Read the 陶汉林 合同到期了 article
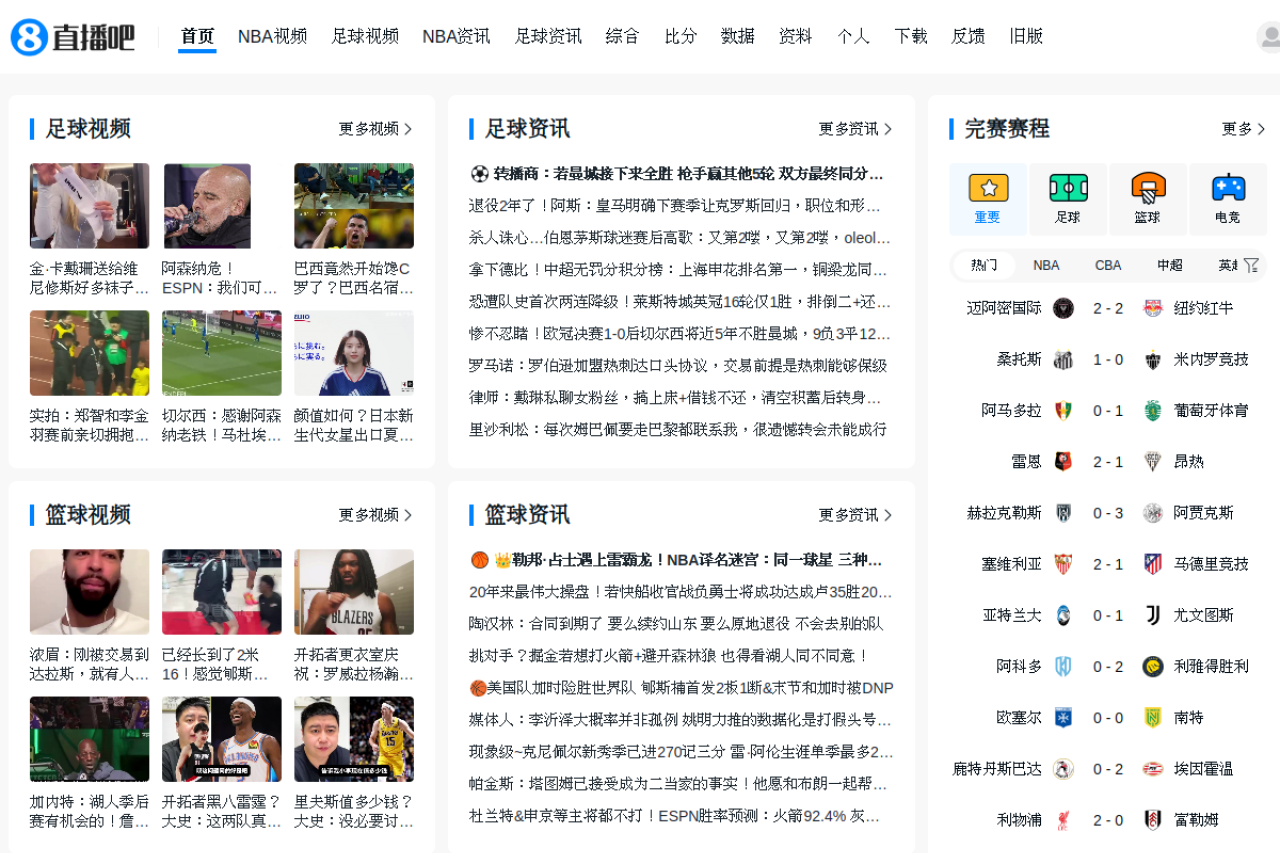 pyautogui.click(x=676, y=624)
